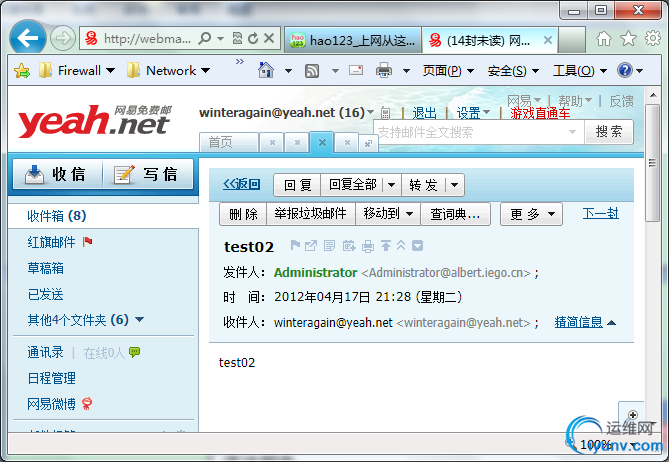Expand 其他4个文件夹 folder list
This screenshot has width=669, height=462.
140,319
